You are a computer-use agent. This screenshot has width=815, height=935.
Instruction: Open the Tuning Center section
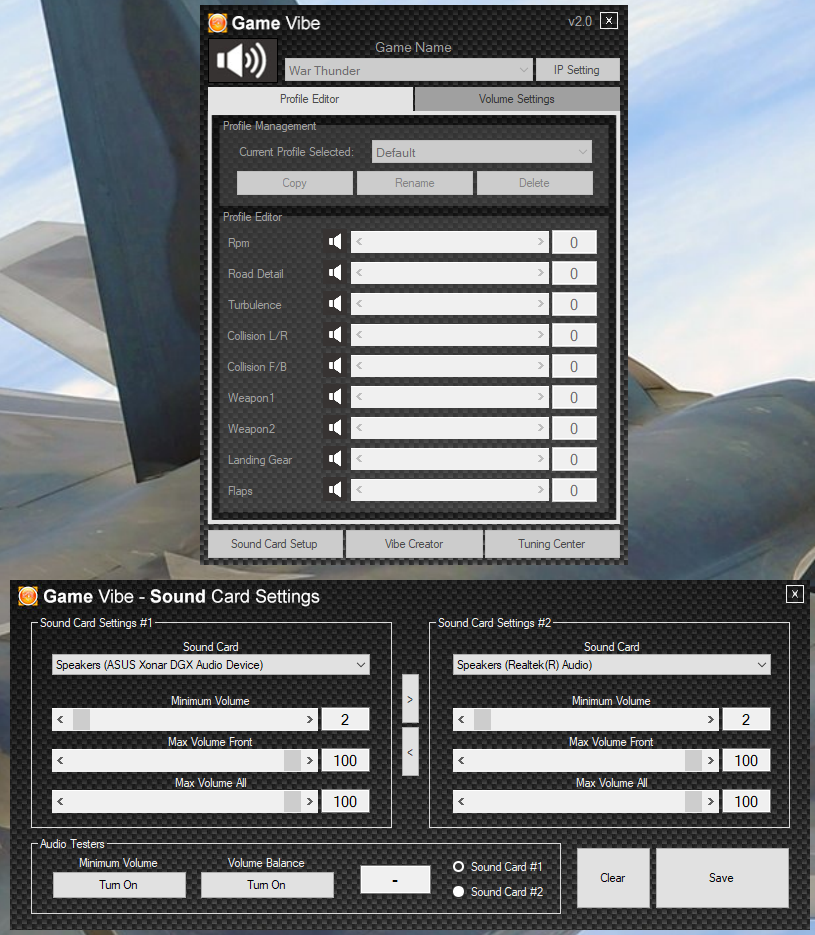pos(551,544)
